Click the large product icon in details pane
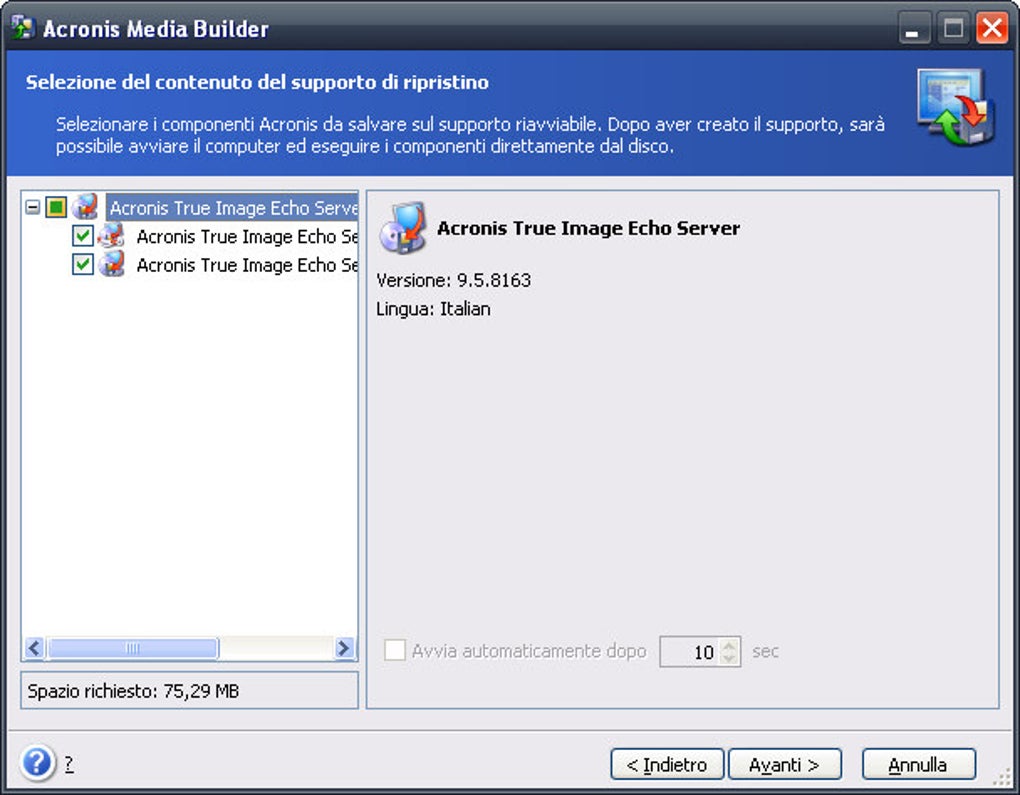This screenshot has width=1020, height=795. (403, 228)
